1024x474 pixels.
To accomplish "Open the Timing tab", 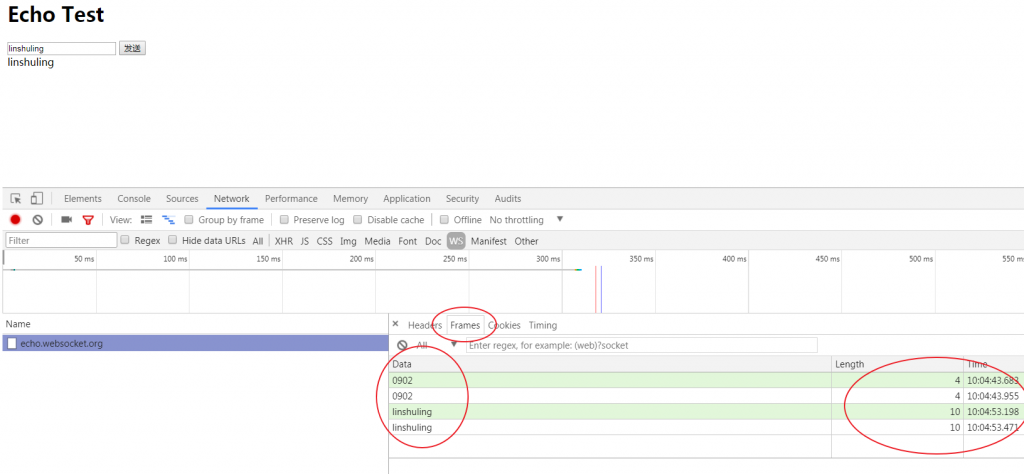I will (x=543, y=325).
